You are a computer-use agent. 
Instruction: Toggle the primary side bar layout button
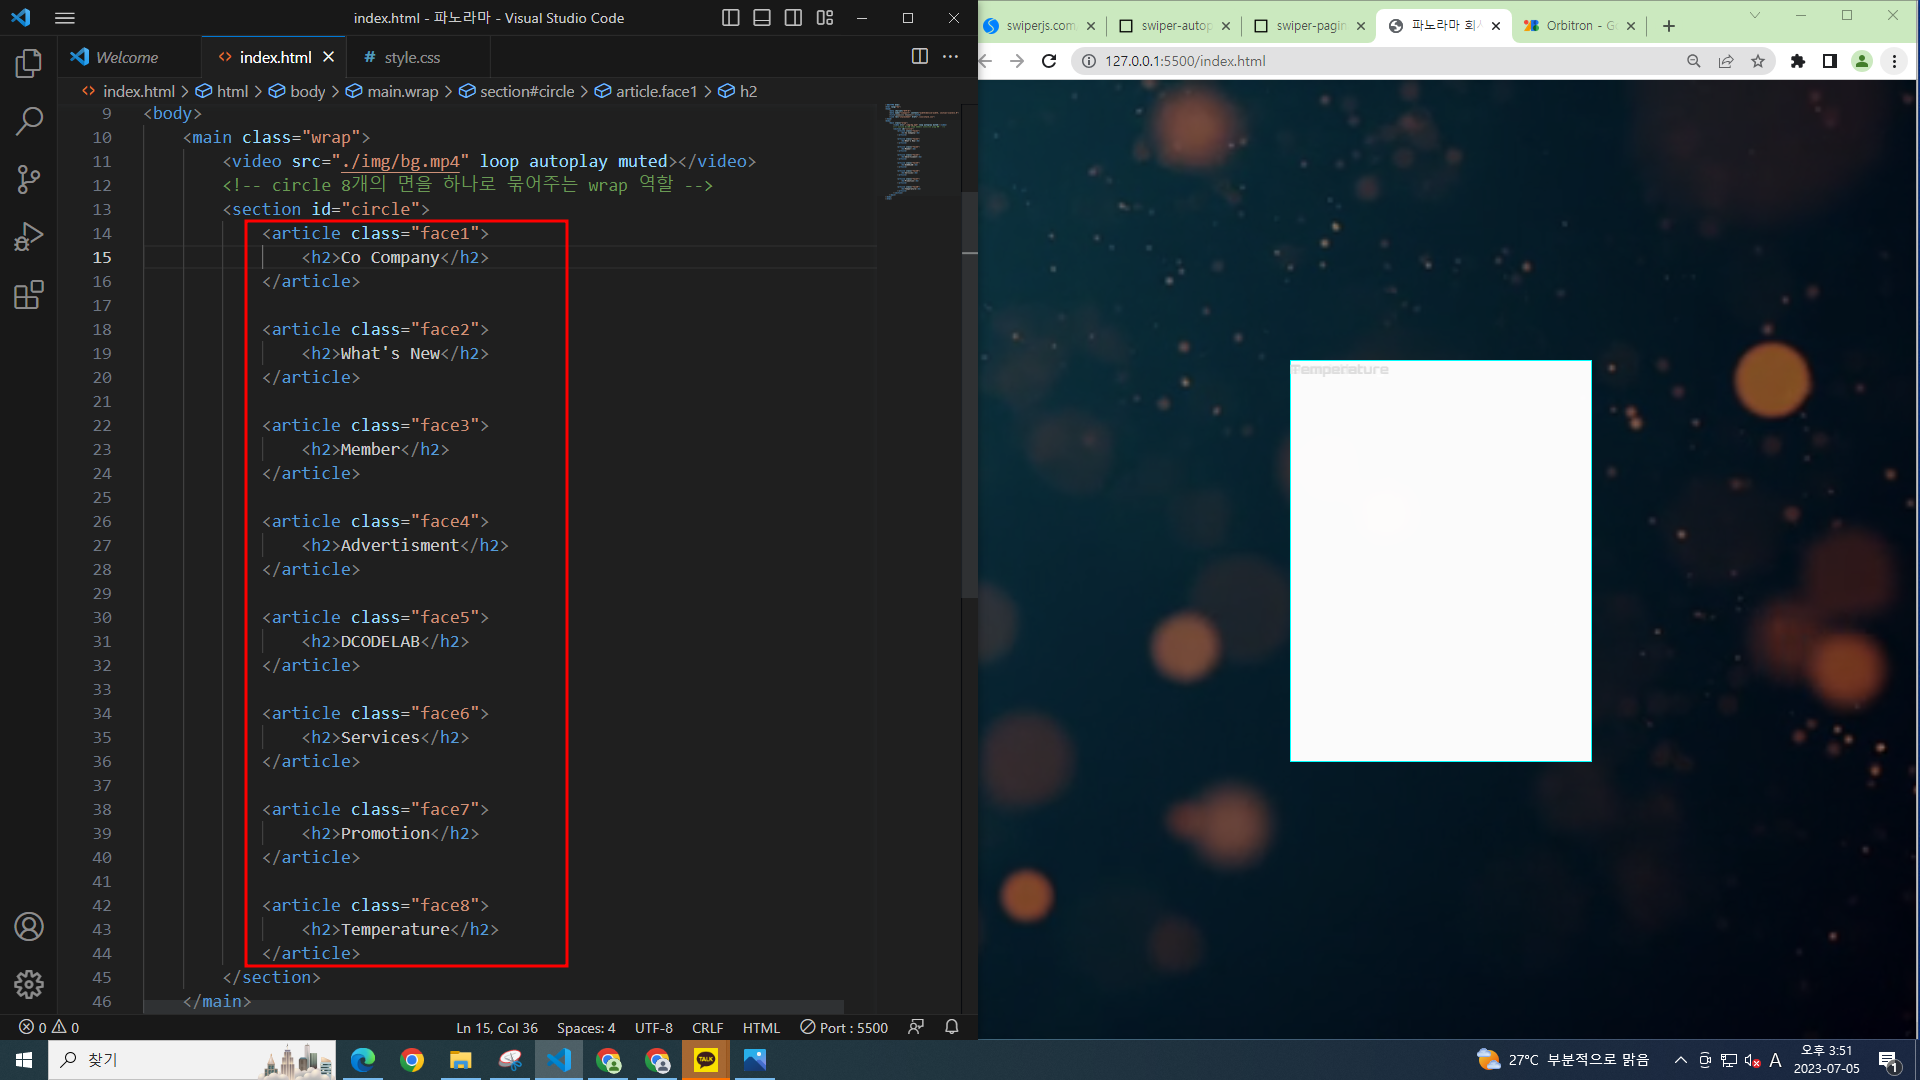tap(731, 18)
